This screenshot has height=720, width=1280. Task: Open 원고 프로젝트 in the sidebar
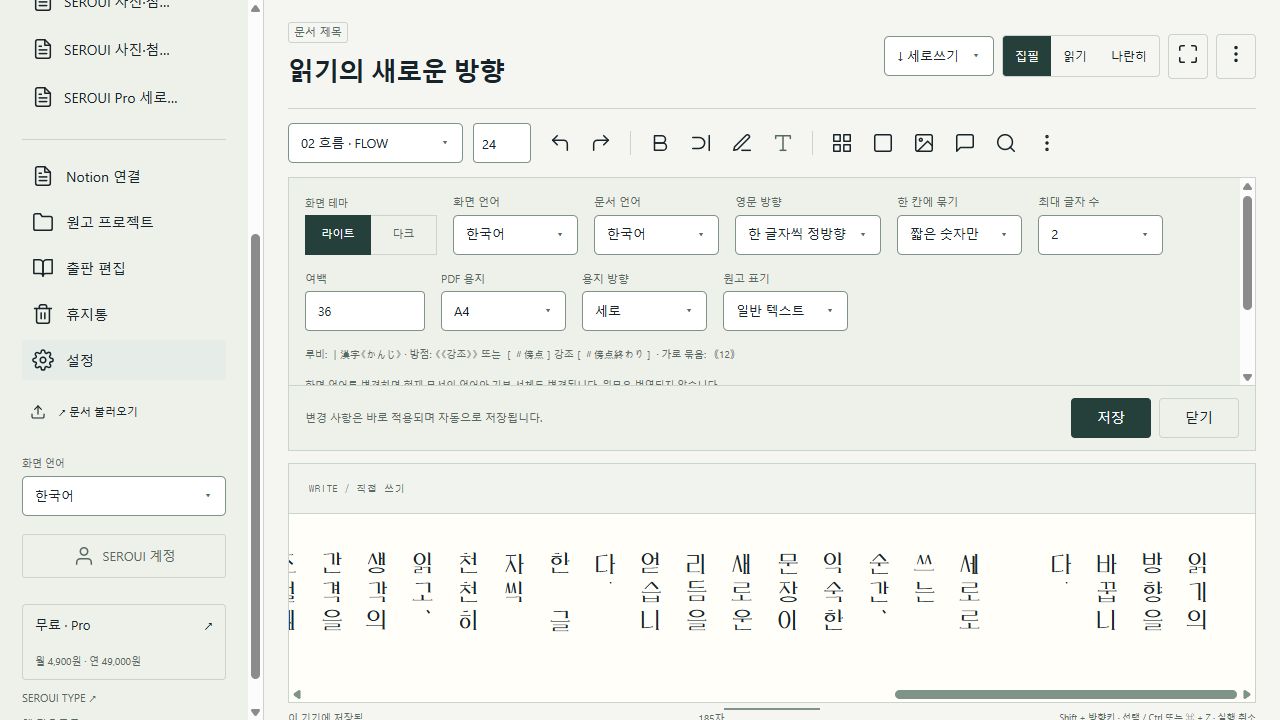point(124,222)
